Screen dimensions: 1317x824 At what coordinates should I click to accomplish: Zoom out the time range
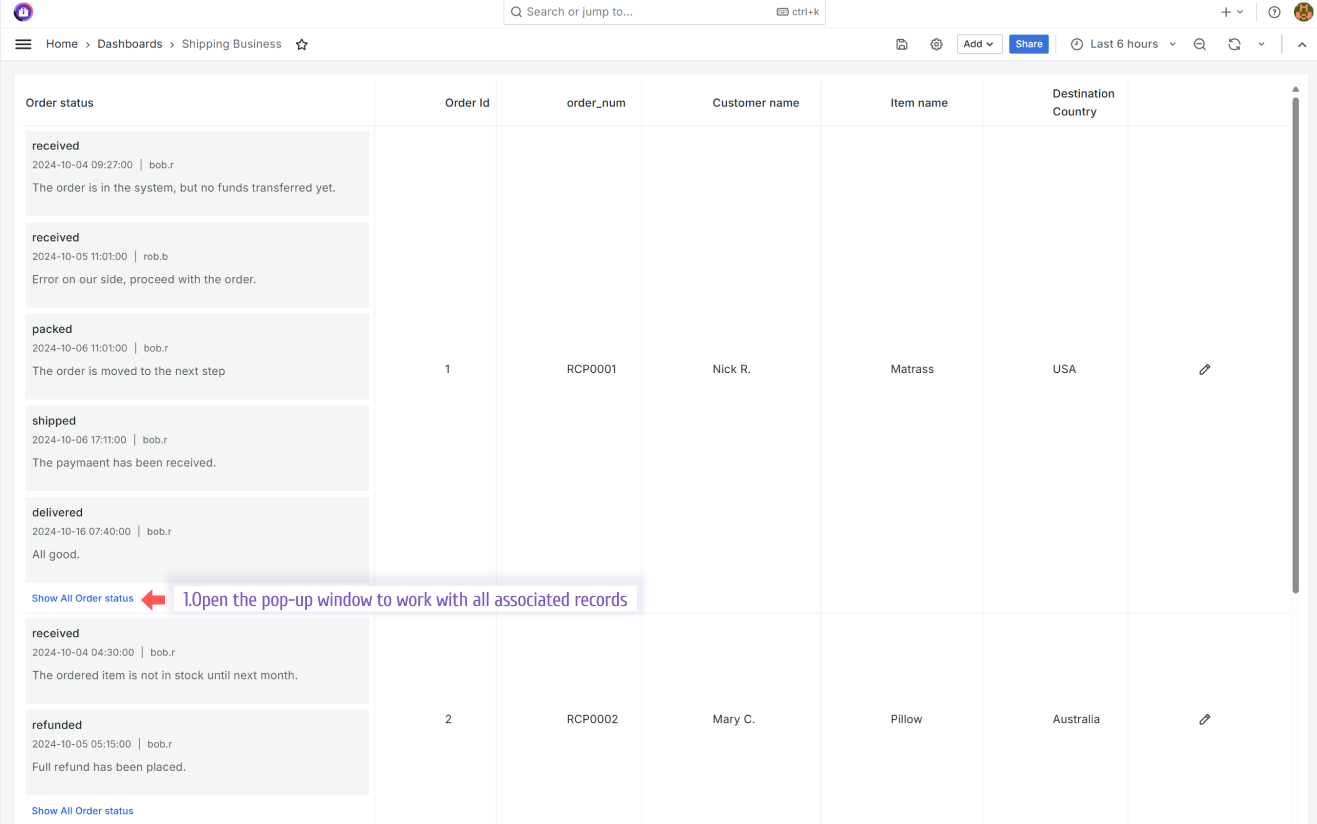pyautogui.click(x=1199, y=44)
